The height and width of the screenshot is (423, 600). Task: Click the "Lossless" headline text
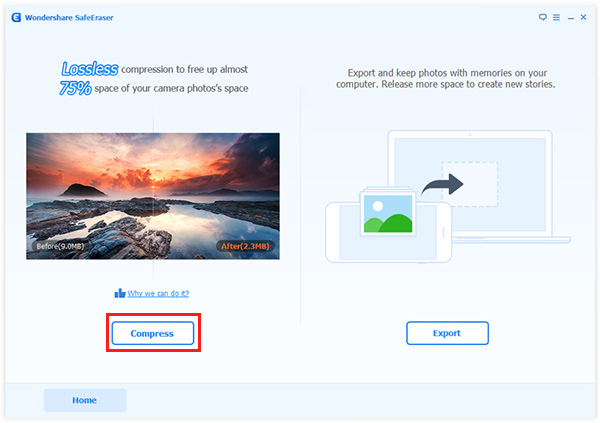pos(89,69)
